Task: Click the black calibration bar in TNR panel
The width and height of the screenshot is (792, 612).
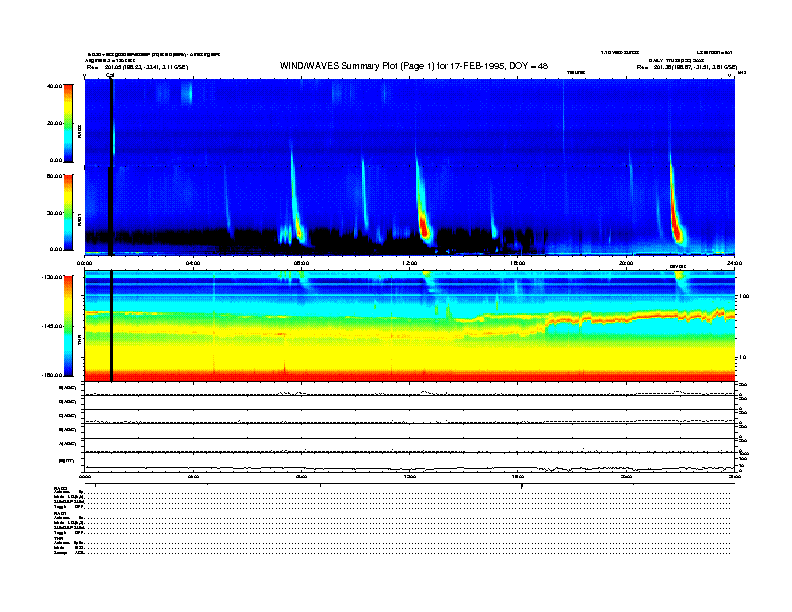Action: click(111, 326)
